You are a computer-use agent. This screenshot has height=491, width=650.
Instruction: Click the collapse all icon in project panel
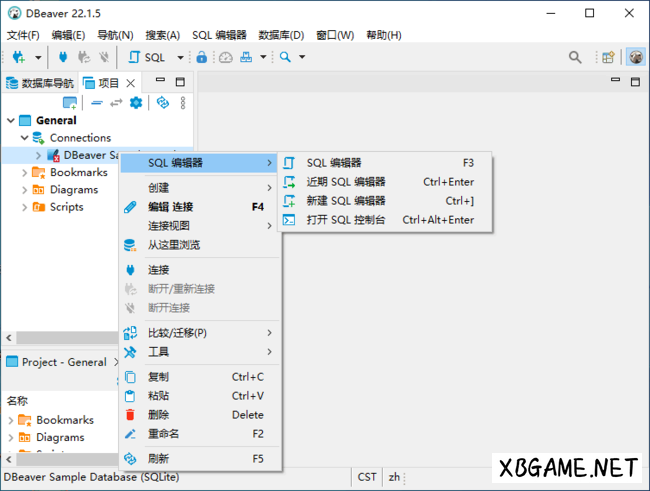[97, 102]
